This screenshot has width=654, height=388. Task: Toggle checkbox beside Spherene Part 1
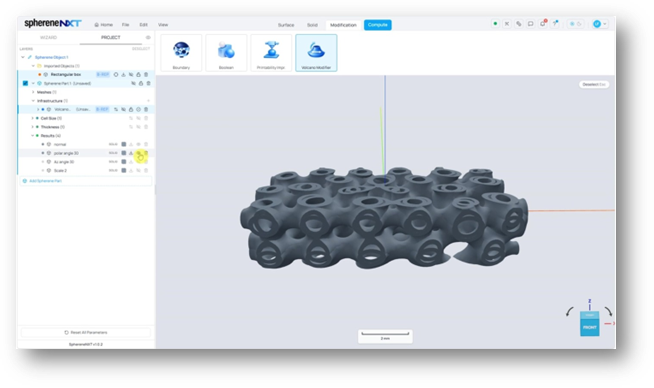25,83
